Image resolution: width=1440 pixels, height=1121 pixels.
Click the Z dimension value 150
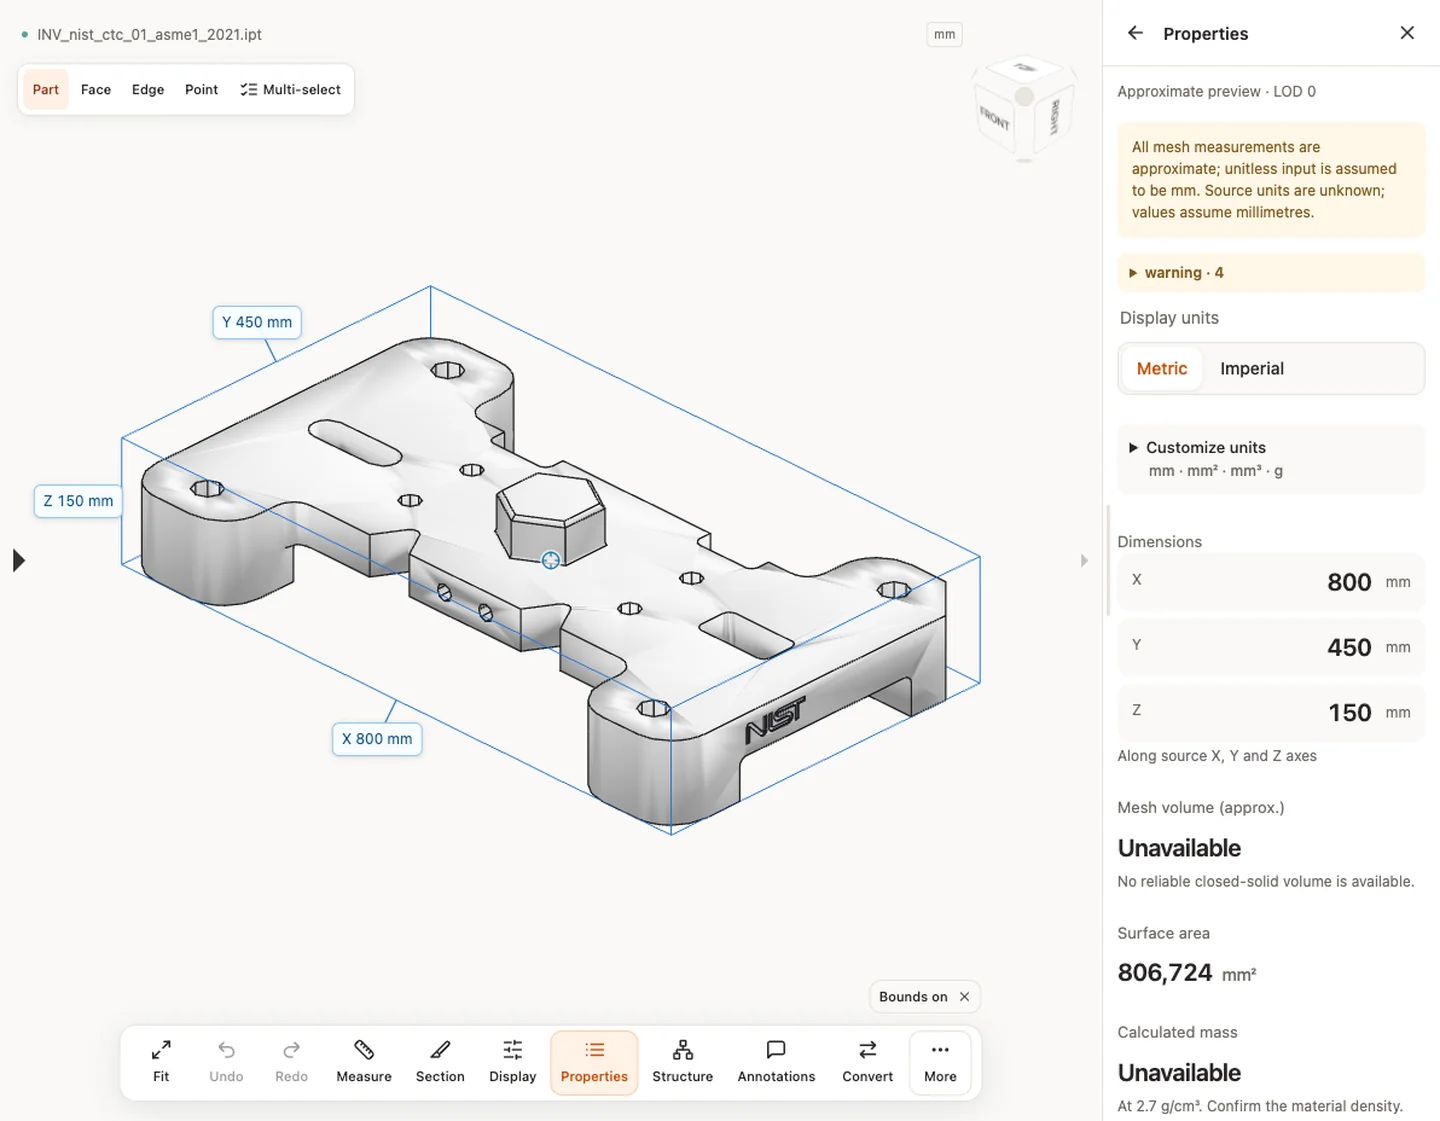tap(1350, 713)
